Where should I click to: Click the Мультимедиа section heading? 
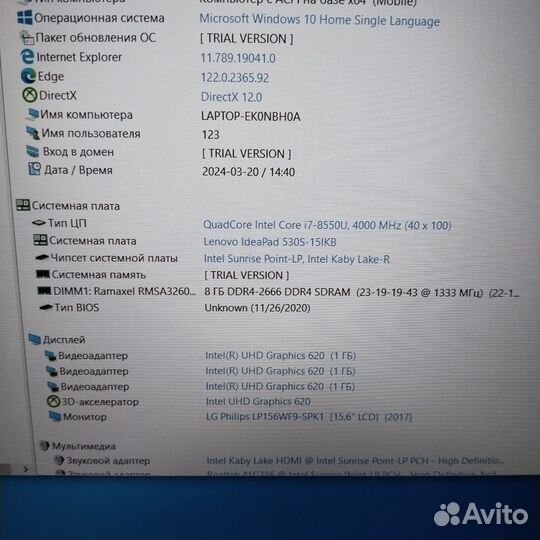84,446
